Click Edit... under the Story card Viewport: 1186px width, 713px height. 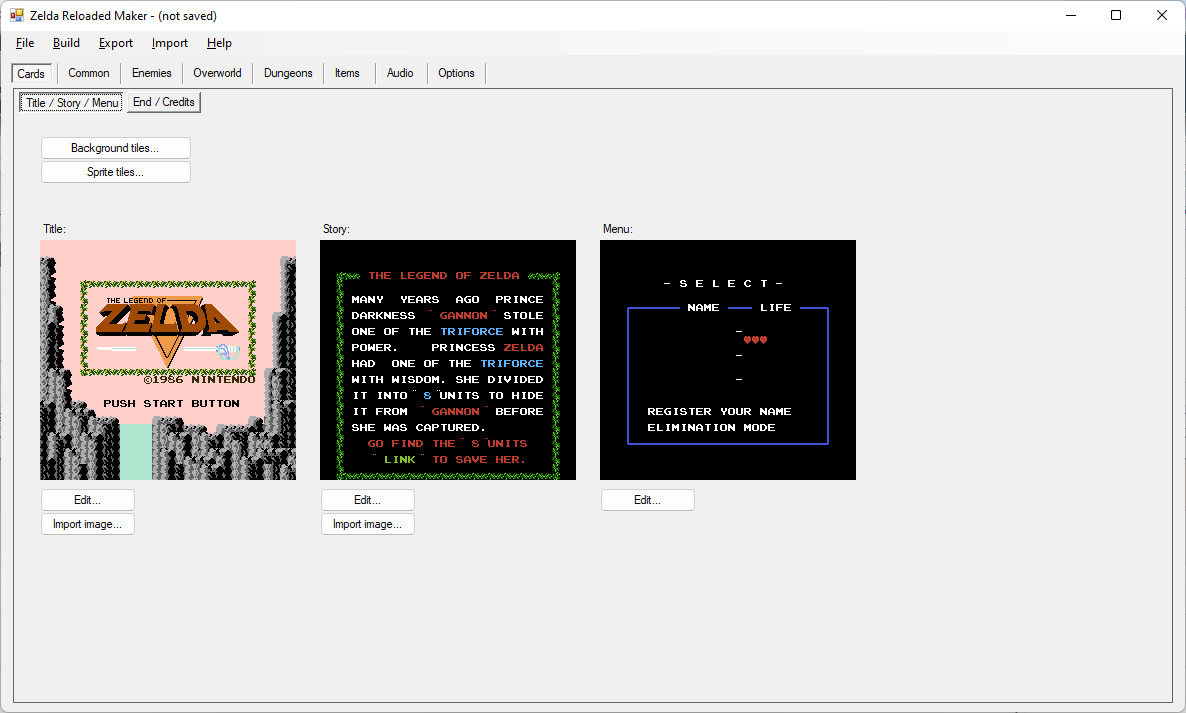tap(368, 501)
